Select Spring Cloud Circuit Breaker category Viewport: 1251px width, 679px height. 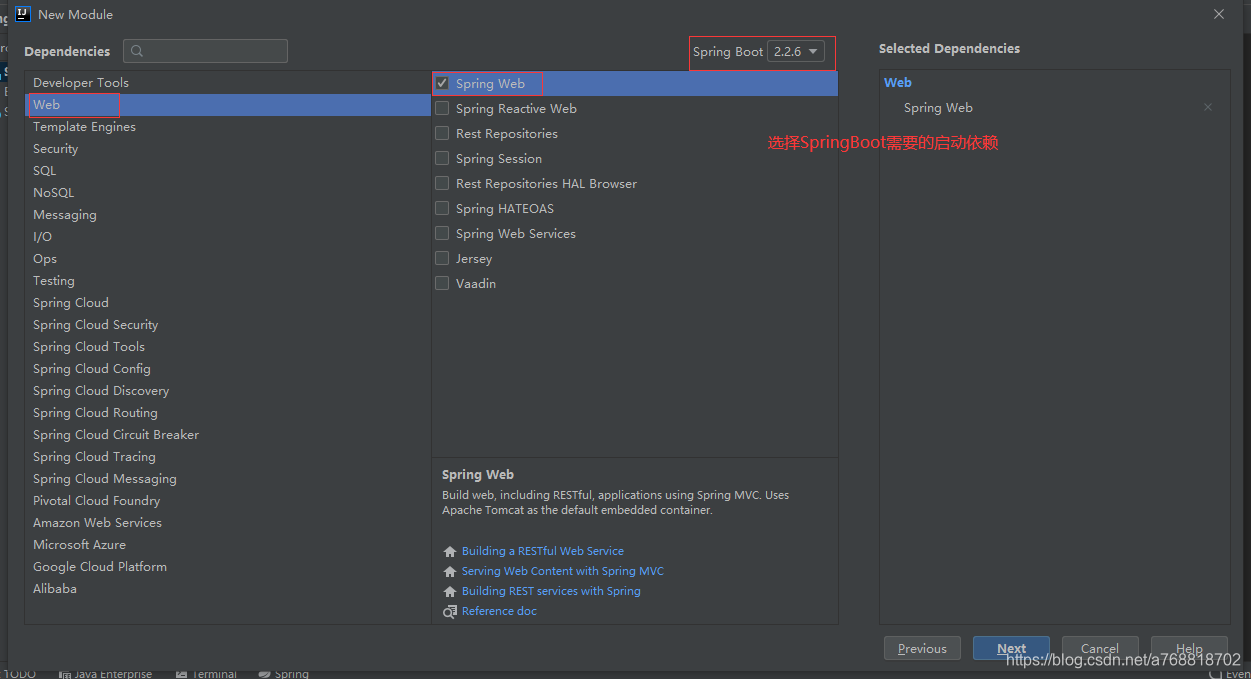click(x=228, y=435)
